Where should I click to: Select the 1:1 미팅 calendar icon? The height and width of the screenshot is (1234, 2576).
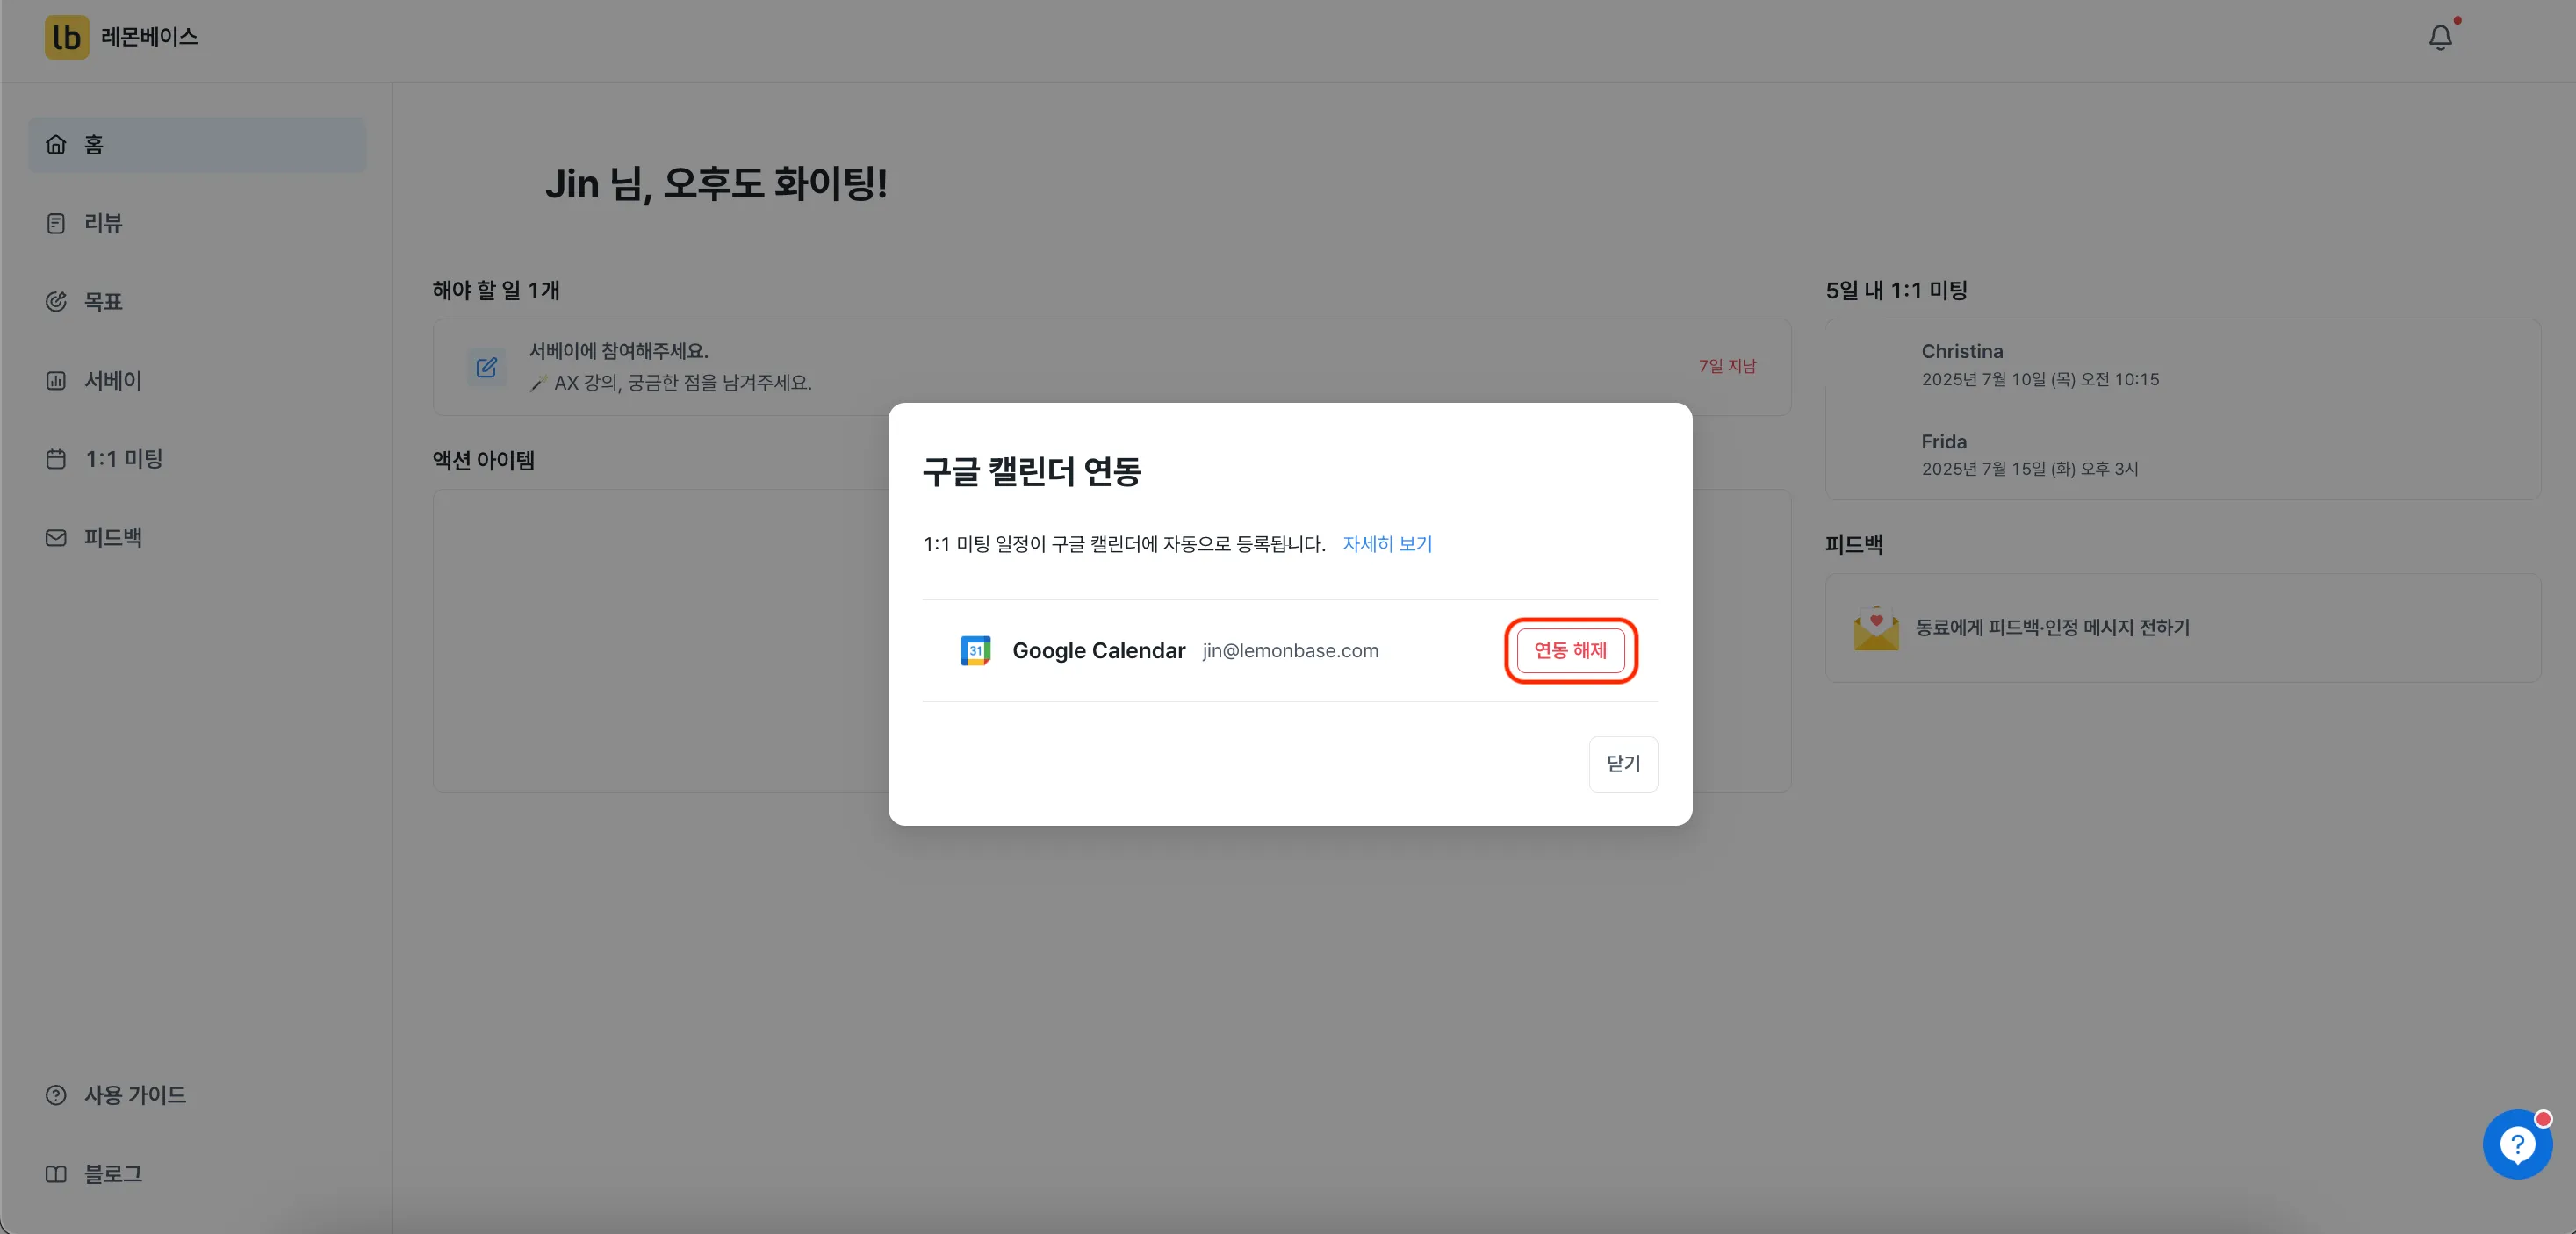coord(56,459)
